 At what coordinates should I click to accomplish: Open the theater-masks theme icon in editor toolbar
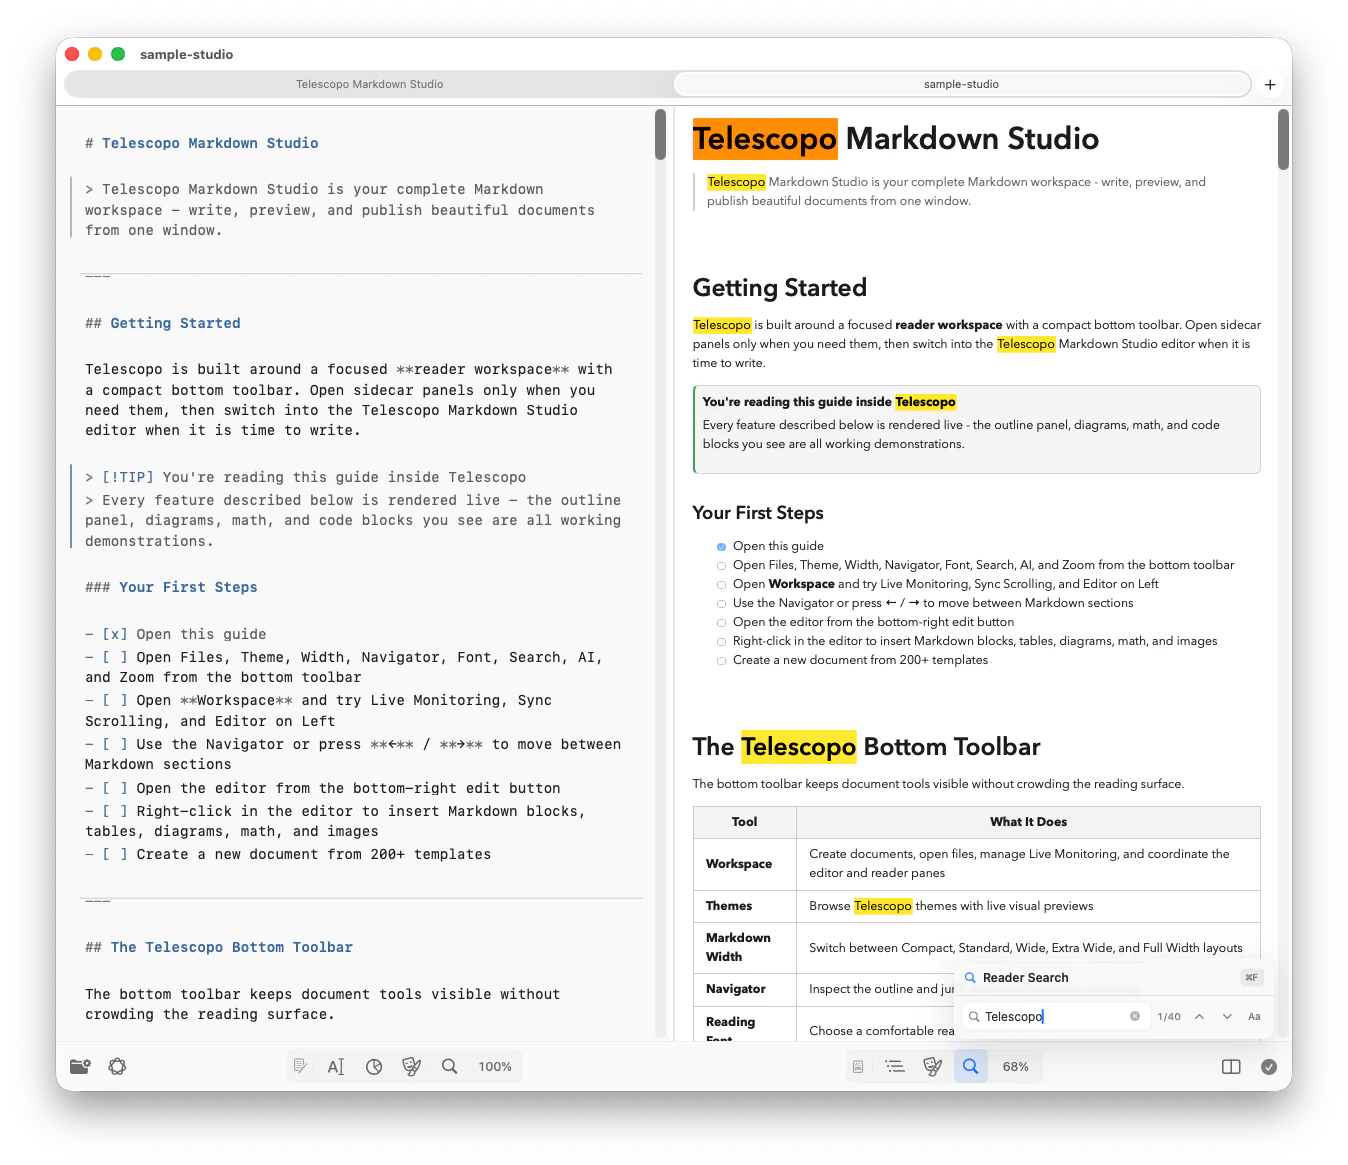click(x=411, y=1066)
